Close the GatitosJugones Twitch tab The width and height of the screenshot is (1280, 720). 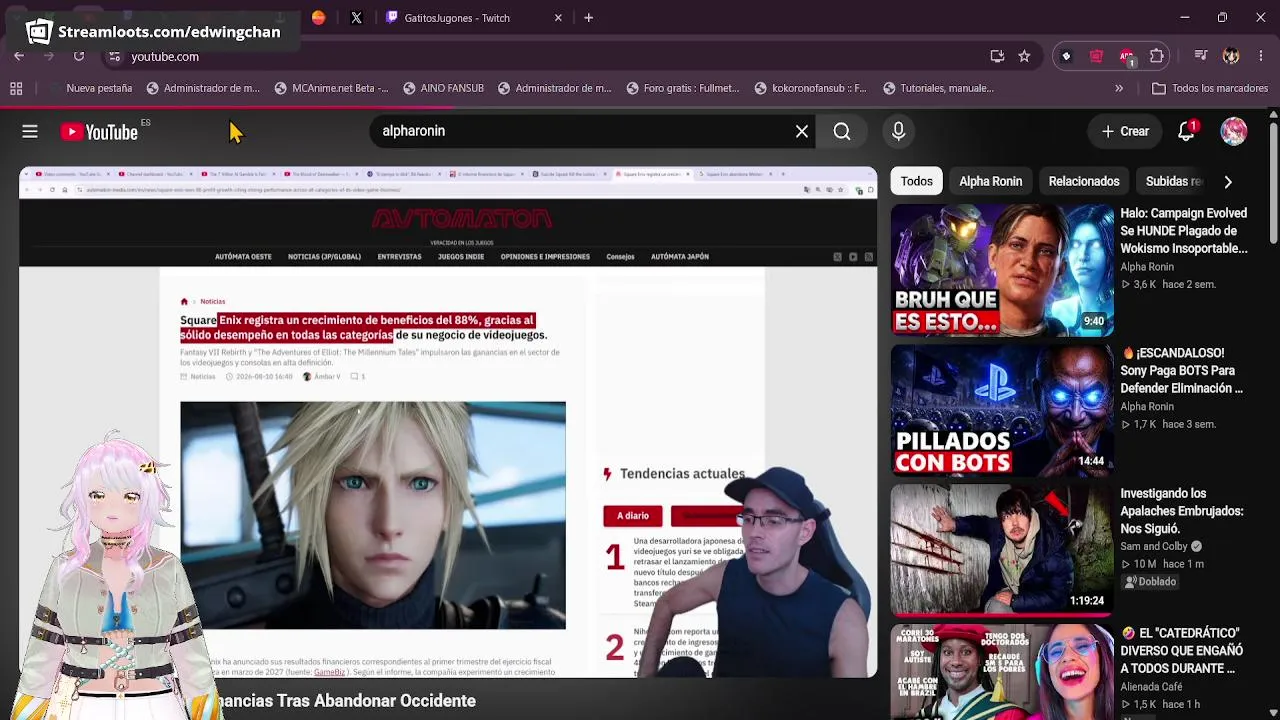point(558,18)
